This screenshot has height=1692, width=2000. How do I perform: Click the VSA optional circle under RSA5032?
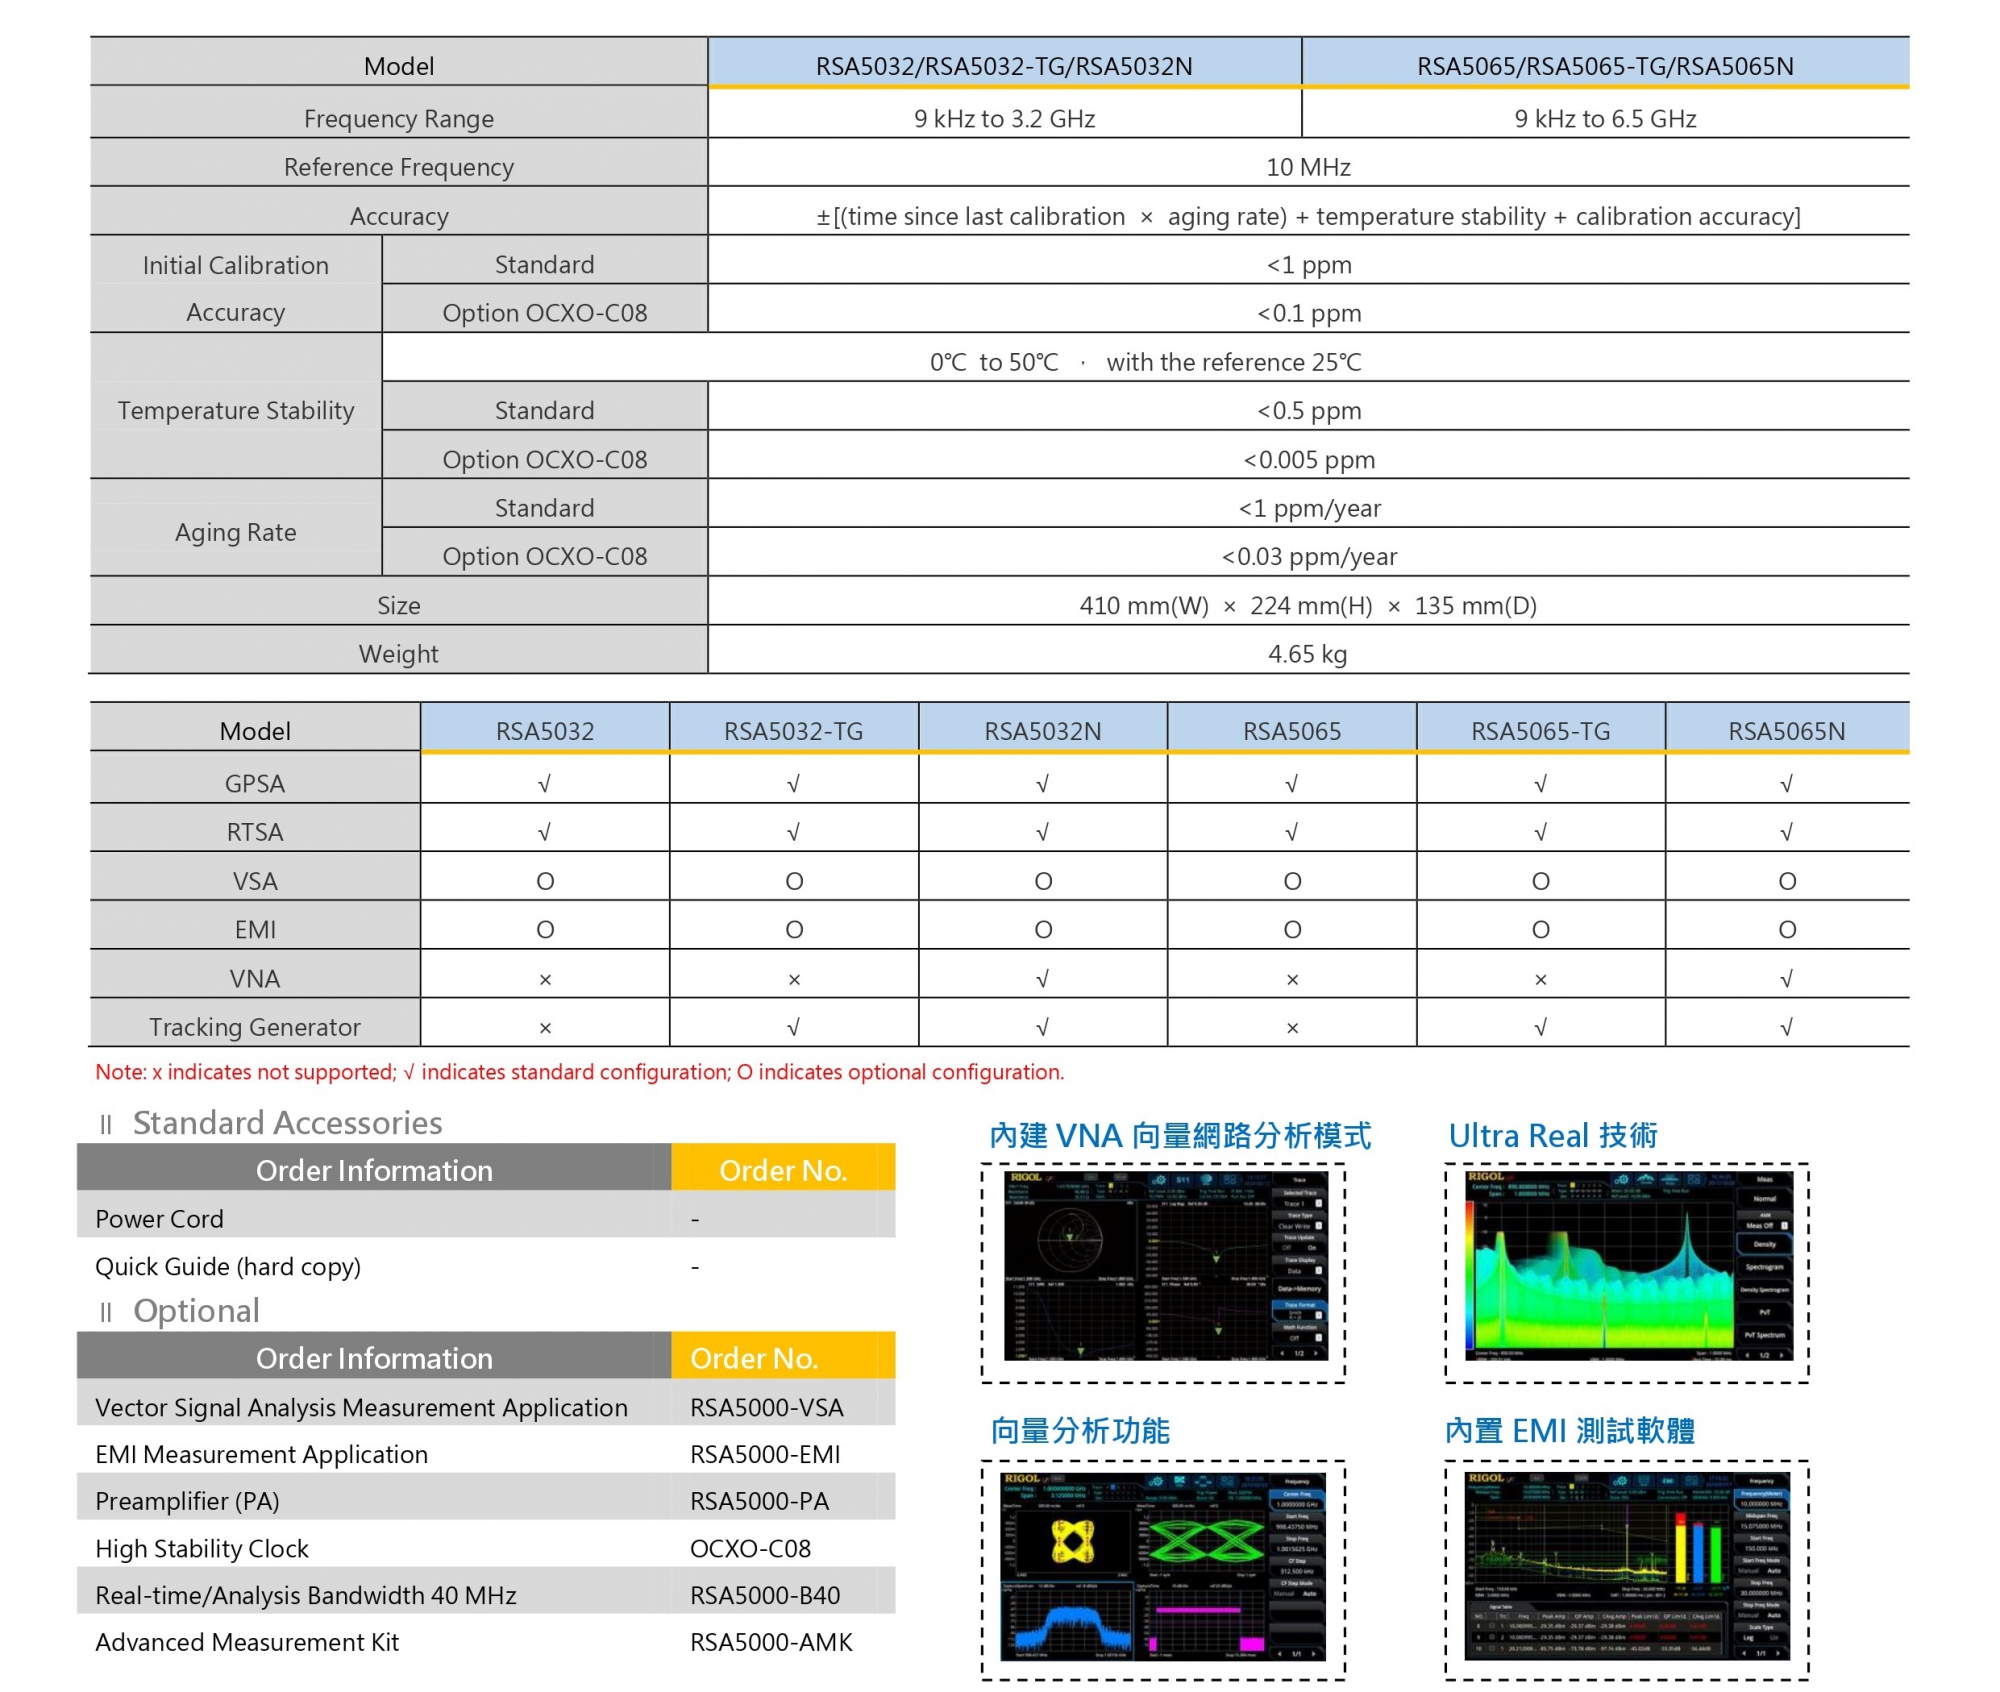(x=545, y=881)
